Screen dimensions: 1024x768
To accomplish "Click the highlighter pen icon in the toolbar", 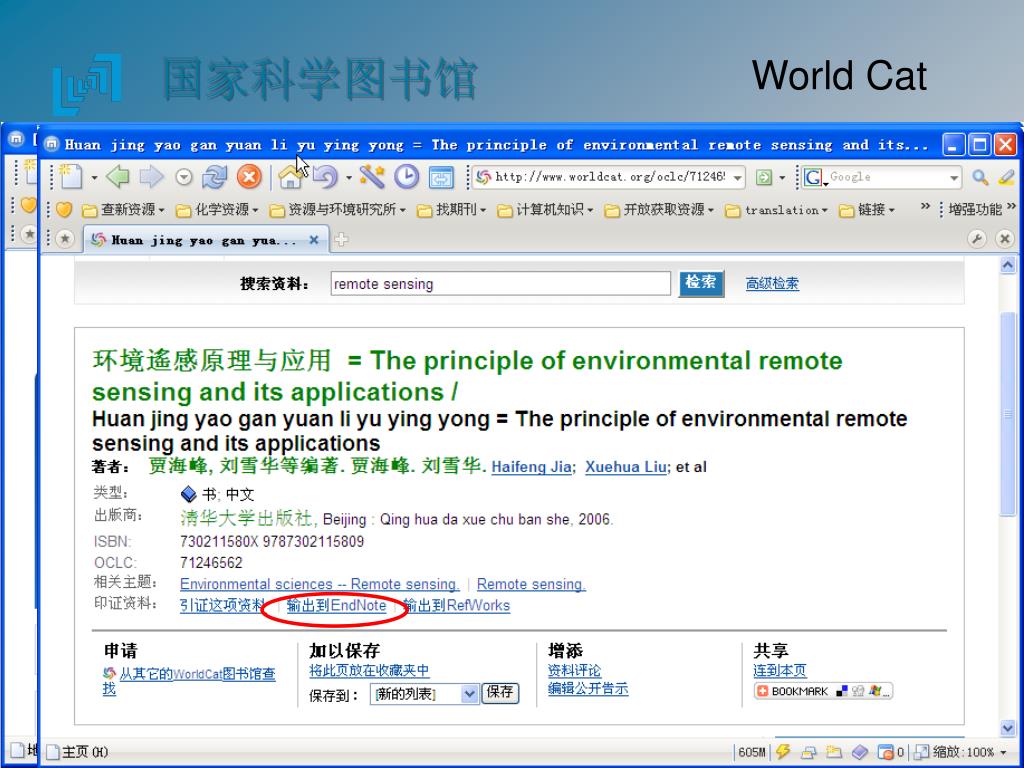I will (1006, 177).
